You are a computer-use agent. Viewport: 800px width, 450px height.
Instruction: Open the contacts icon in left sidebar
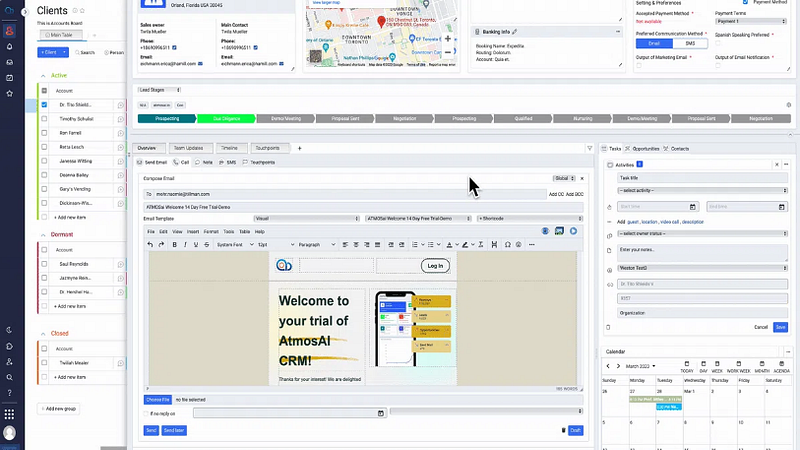(x=9, y=31)
